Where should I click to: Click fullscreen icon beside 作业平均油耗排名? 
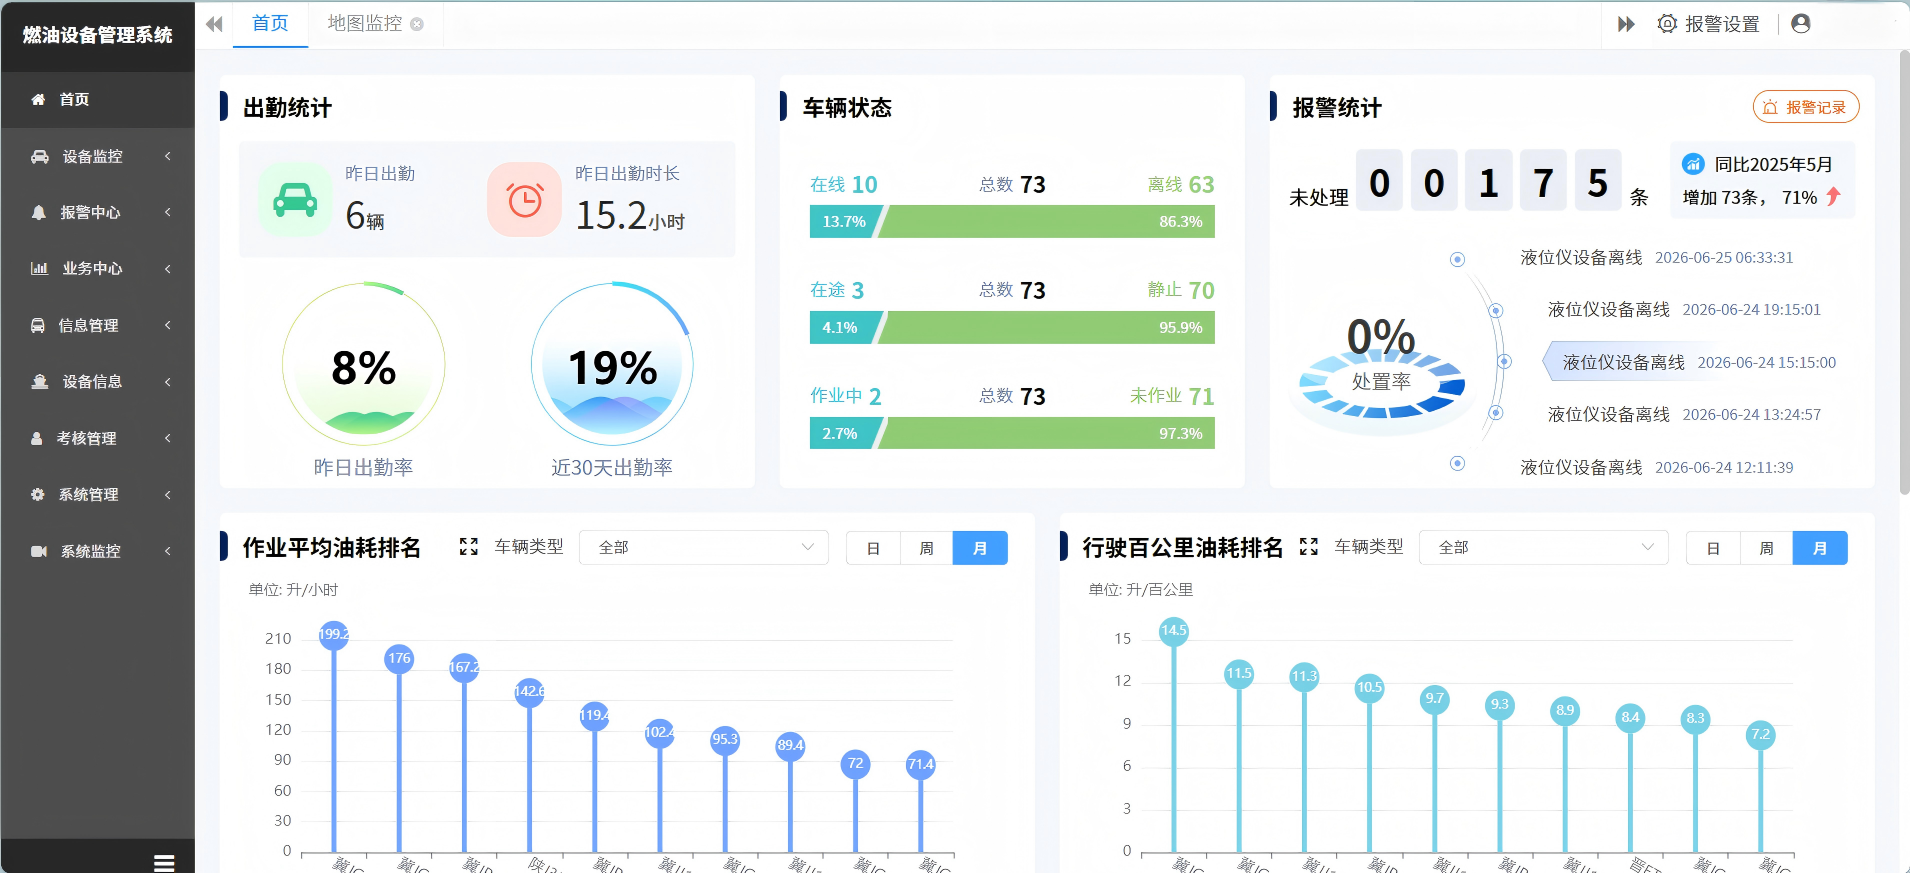click(x=468, y=547)
